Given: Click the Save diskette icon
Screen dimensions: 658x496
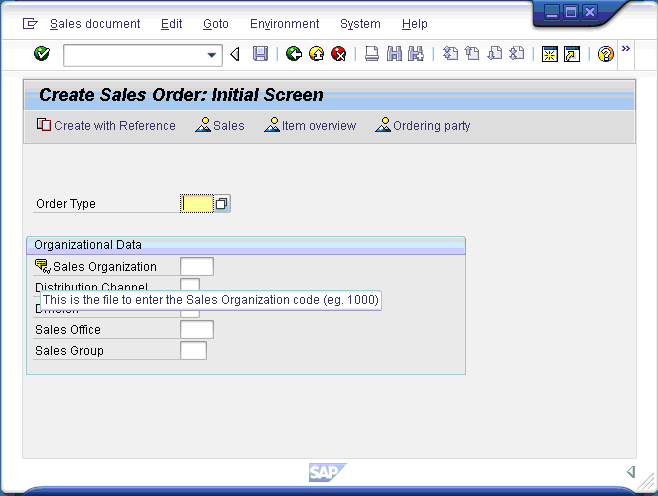Looking at the screenshot, I should [260, 54].
